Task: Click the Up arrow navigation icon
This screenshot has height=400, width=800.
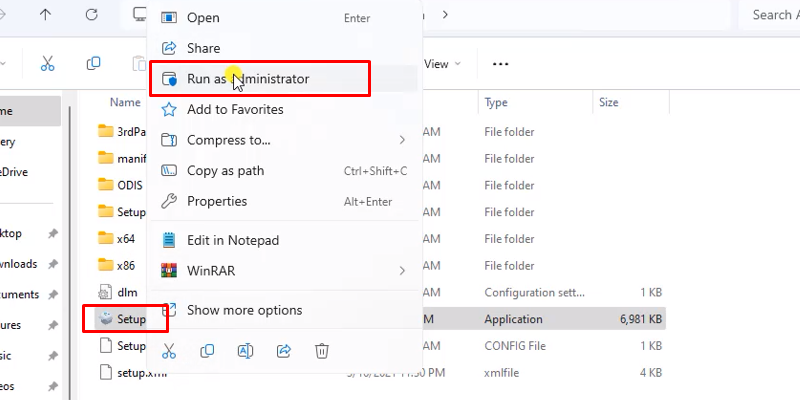Action: pyautogui.click(x=46, y=15)
